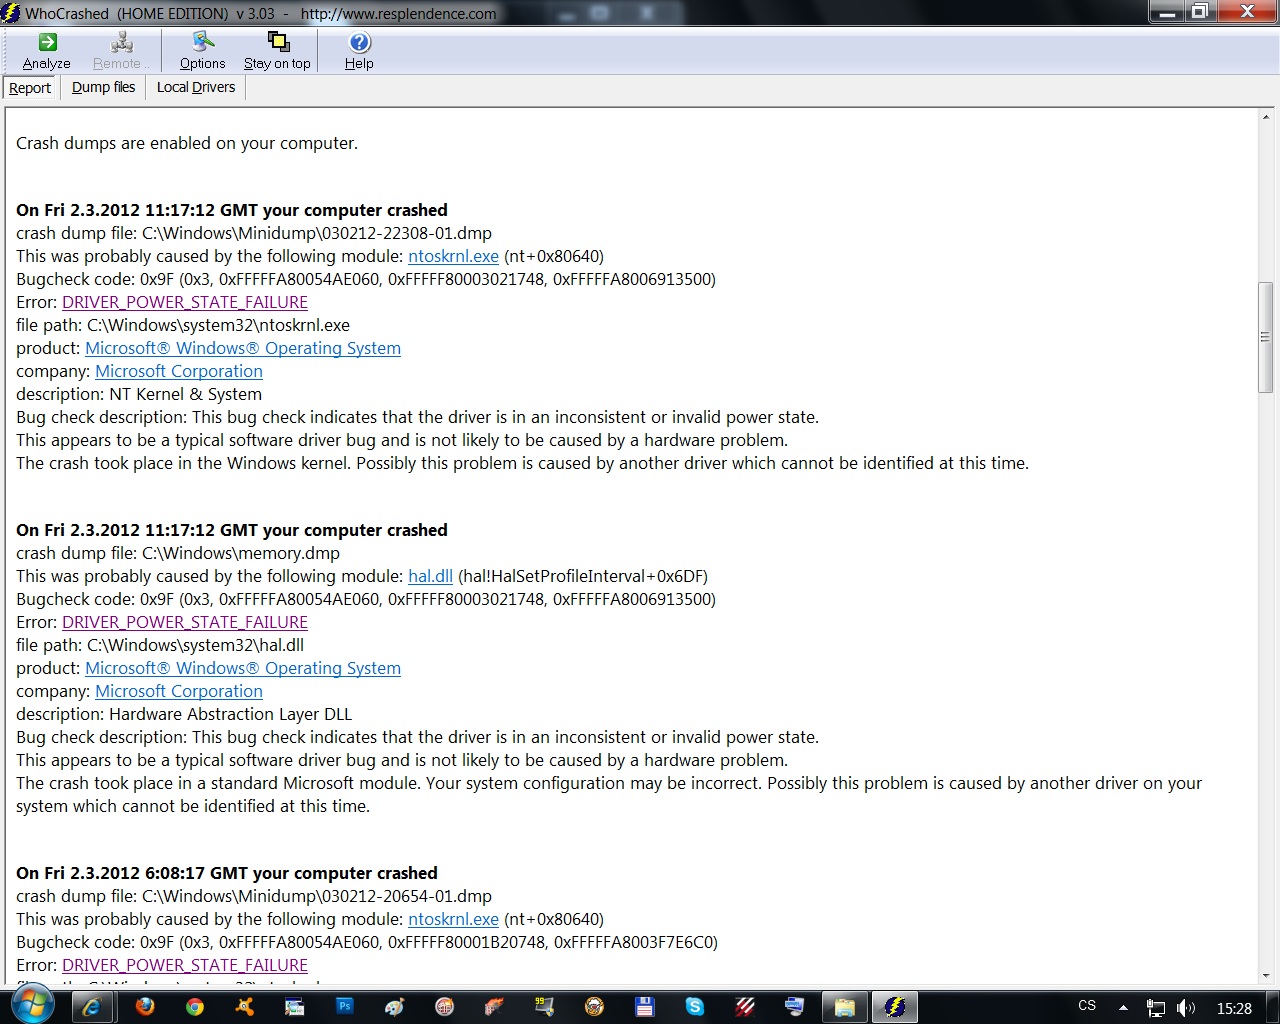Click the report vertical scrollbar thumb
The image size is (1280, 1024).
[x=1265, y=338]
